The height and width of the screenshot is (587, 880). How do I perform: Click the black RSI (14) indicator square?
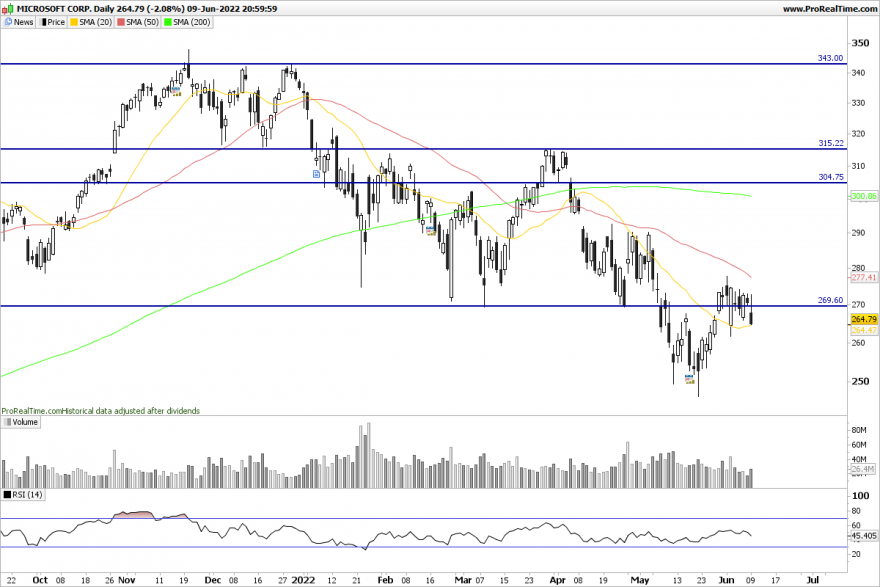[7, 494]
